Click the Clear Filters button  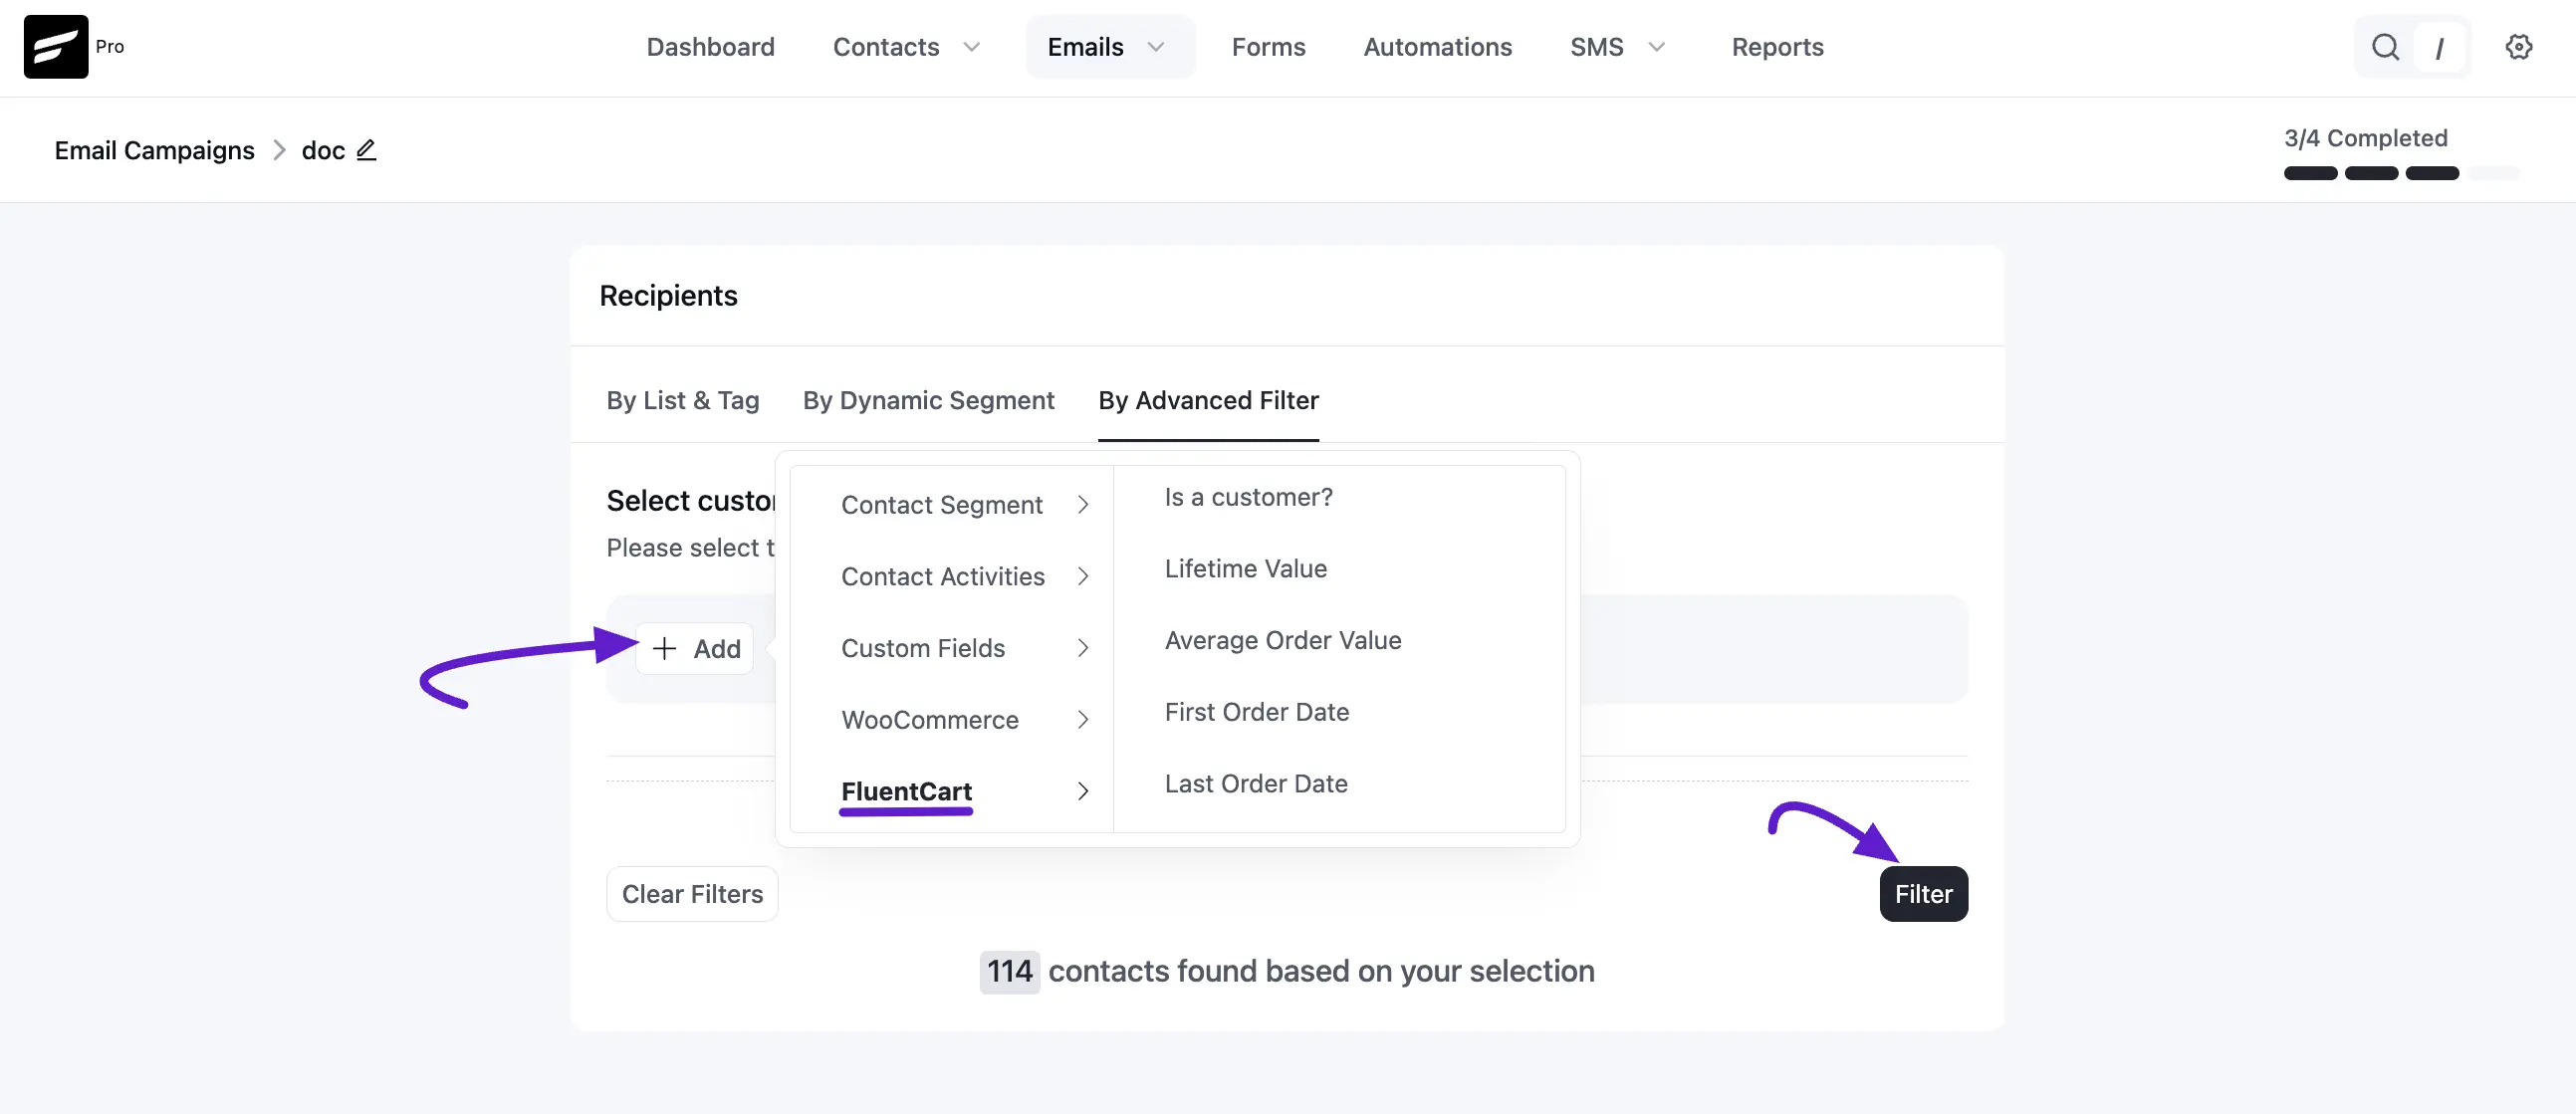[692, 894]
